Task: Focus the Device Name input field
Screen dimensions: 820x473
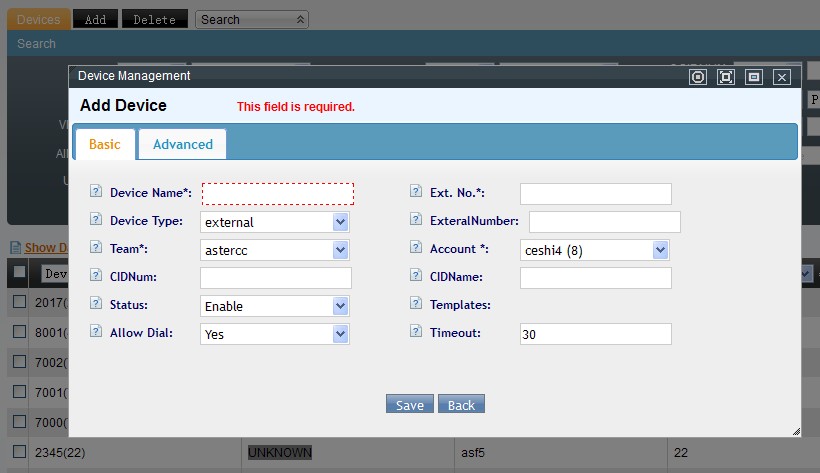Action: click(278, 194)
